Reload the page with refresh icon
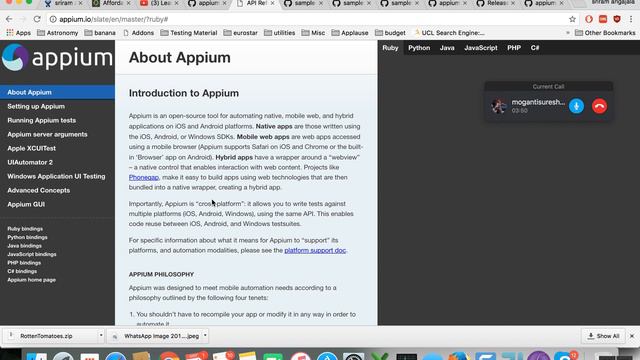Viewport: 640px width, 360px height. point(37,19)
